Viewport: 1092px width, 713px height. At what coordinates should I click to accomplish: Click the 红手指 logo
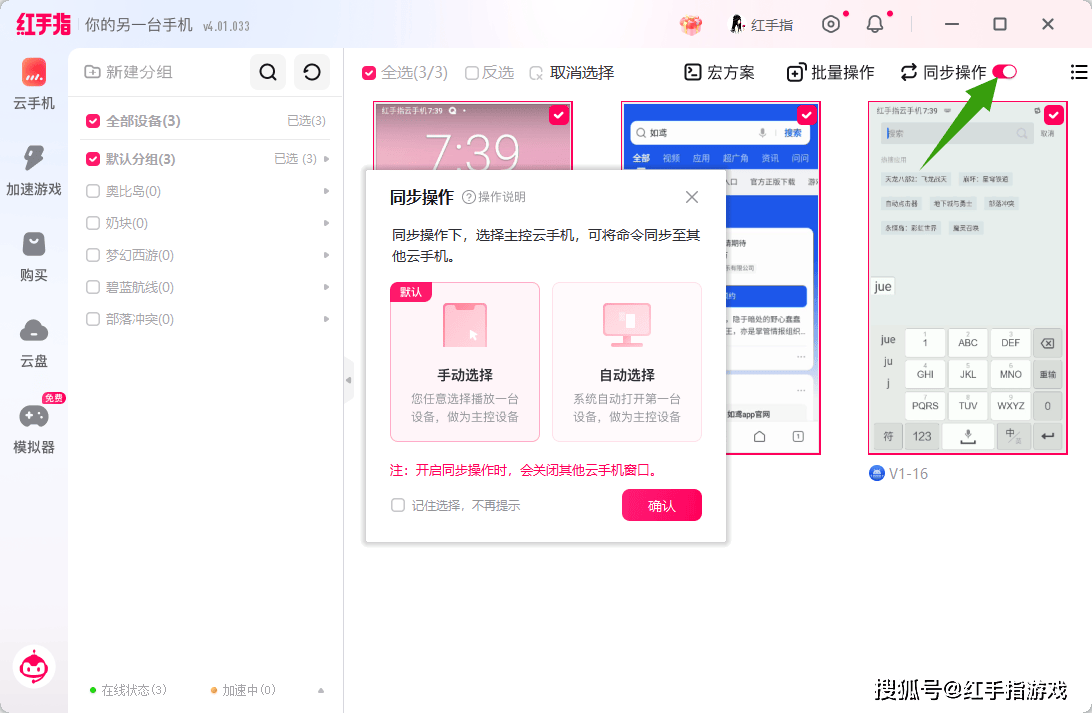coord(43,24)
